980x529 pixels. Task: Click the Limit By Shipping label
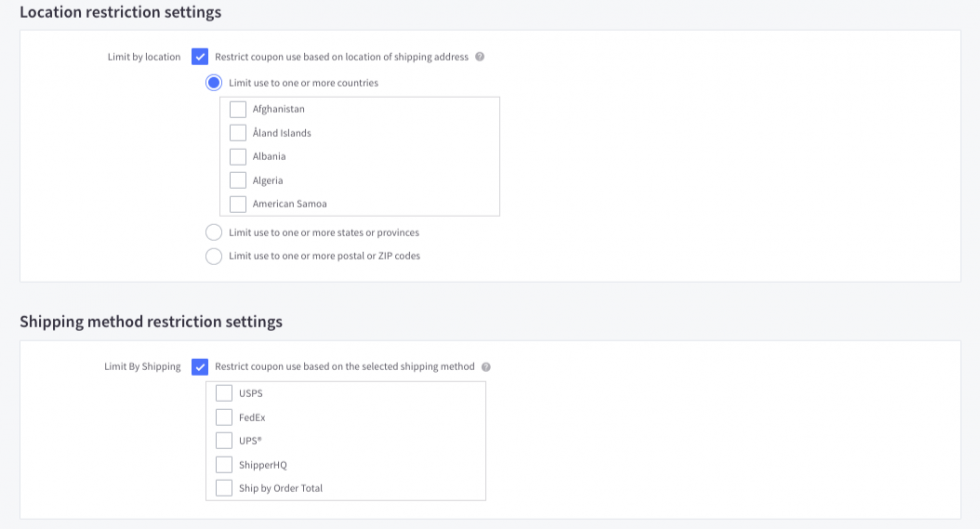pyautogui.click(x=142, y=367)
